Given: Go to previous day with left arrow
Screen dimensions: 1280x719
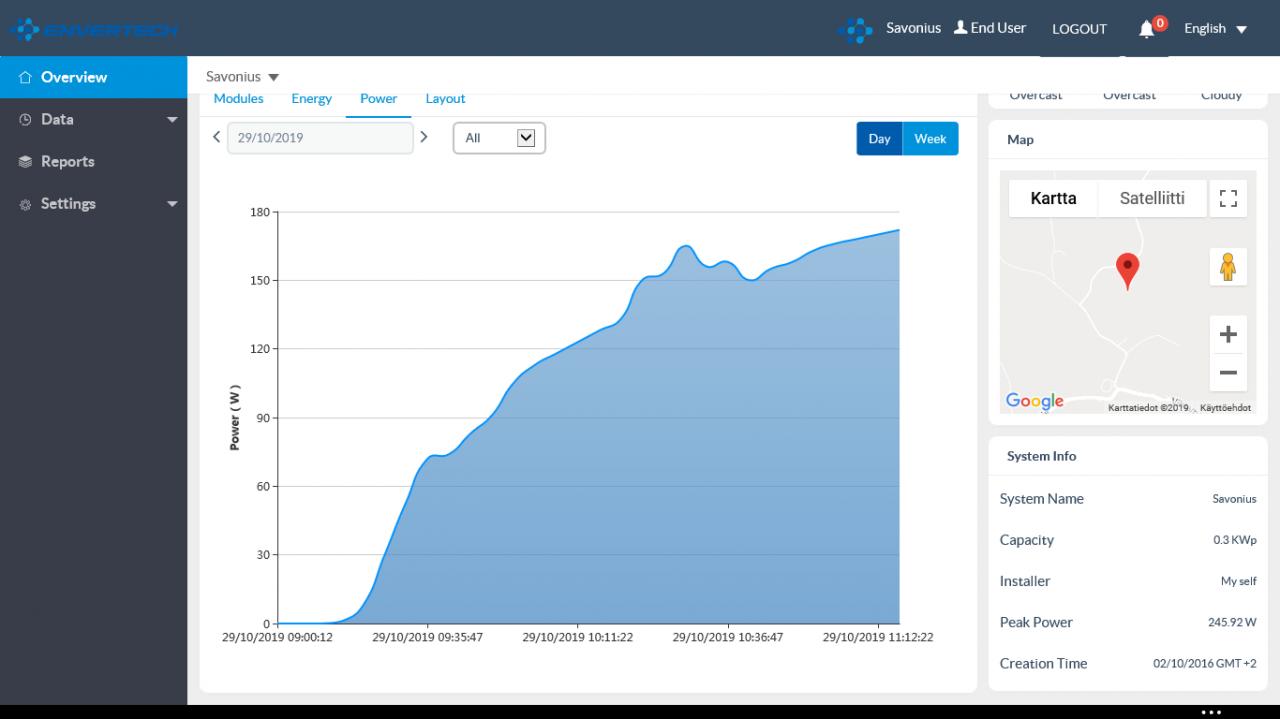Looking at the screenshot, I should tap(216, 137).
